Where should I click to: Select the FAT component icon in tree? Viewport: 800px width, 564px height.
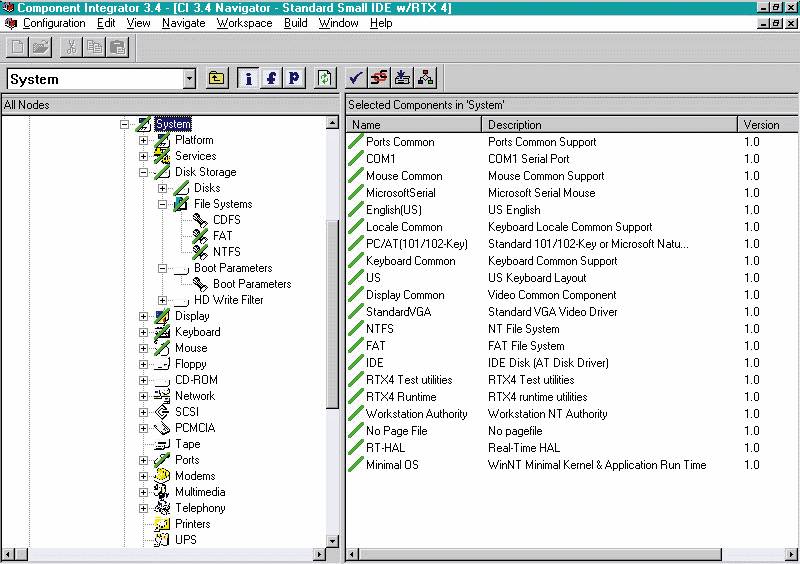click(x=200, y=236)
